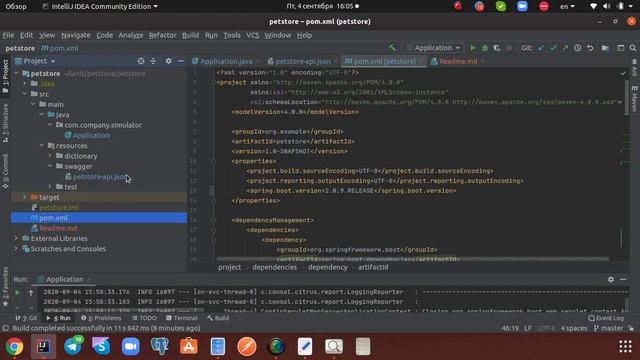Open Run panel settings gear
The width and height of the screenshot is (640, 360).
[x=611, y=279]
